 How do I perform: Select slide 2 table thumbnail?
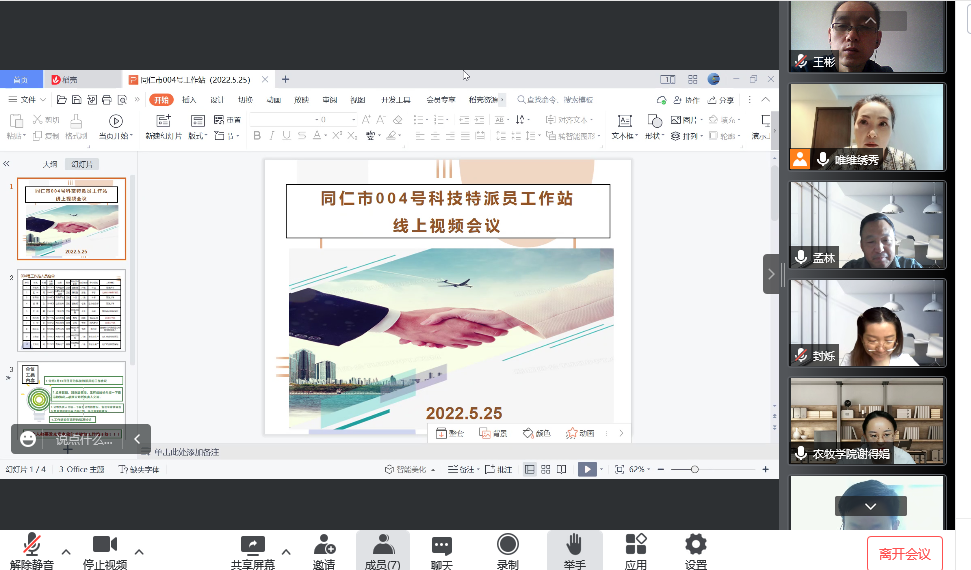click(x=71, y=310)
